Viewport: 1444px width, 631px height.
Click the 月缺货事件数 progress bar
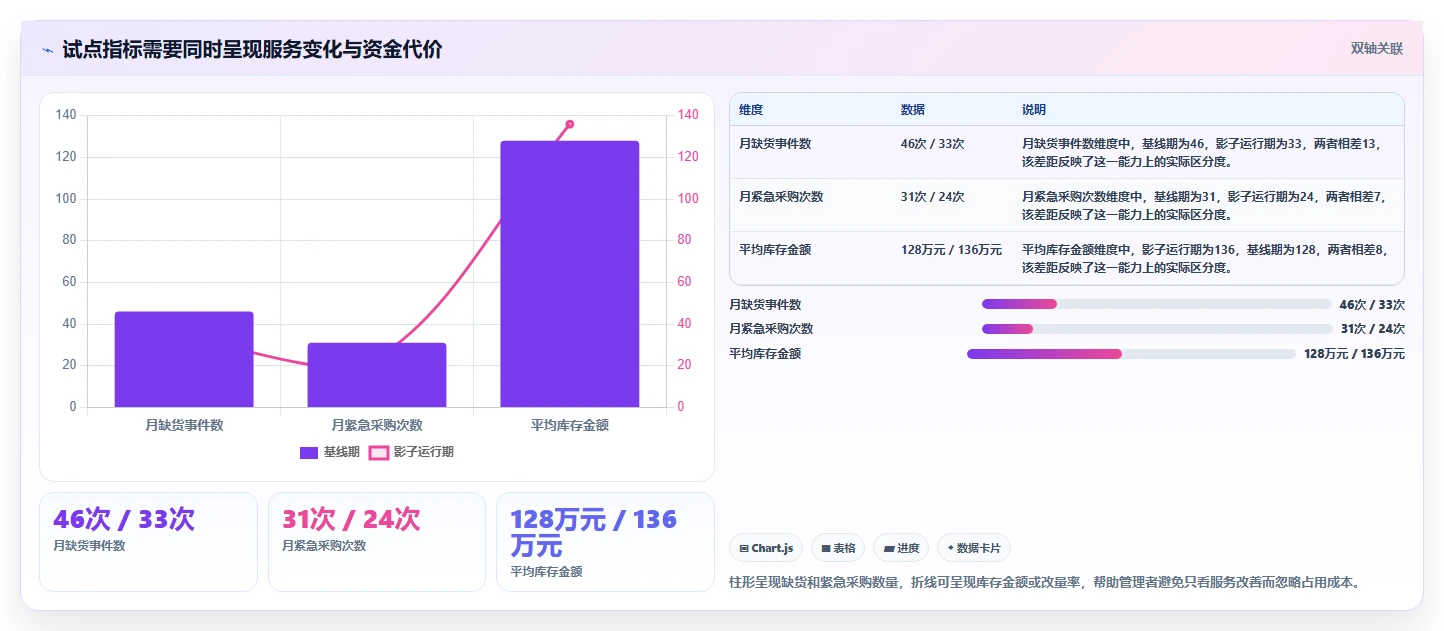[1157, 304]
